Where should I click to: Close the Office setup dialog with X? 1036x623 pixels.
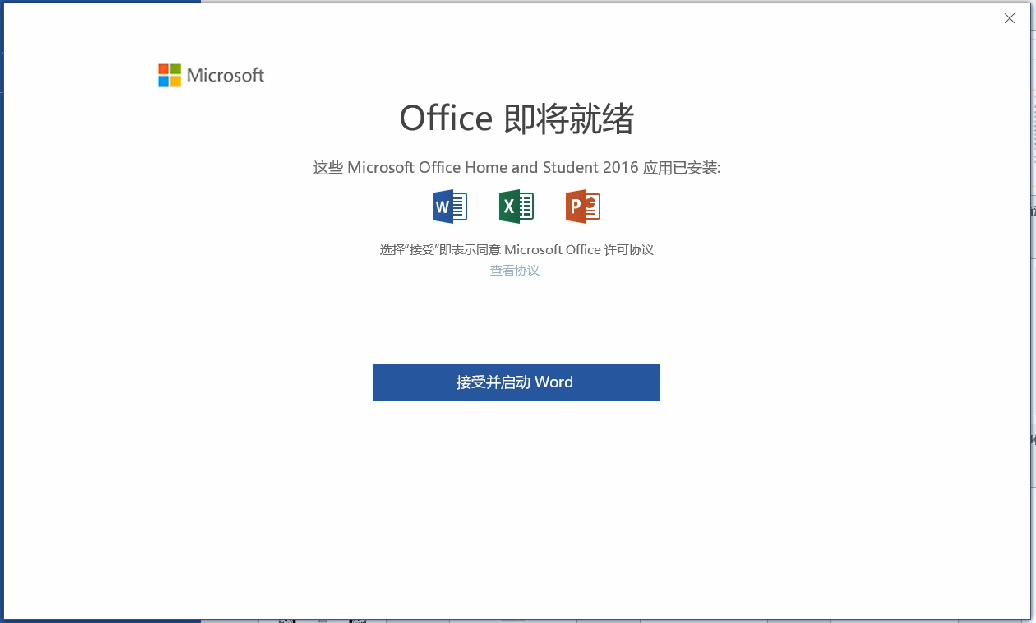(1010, 18)
